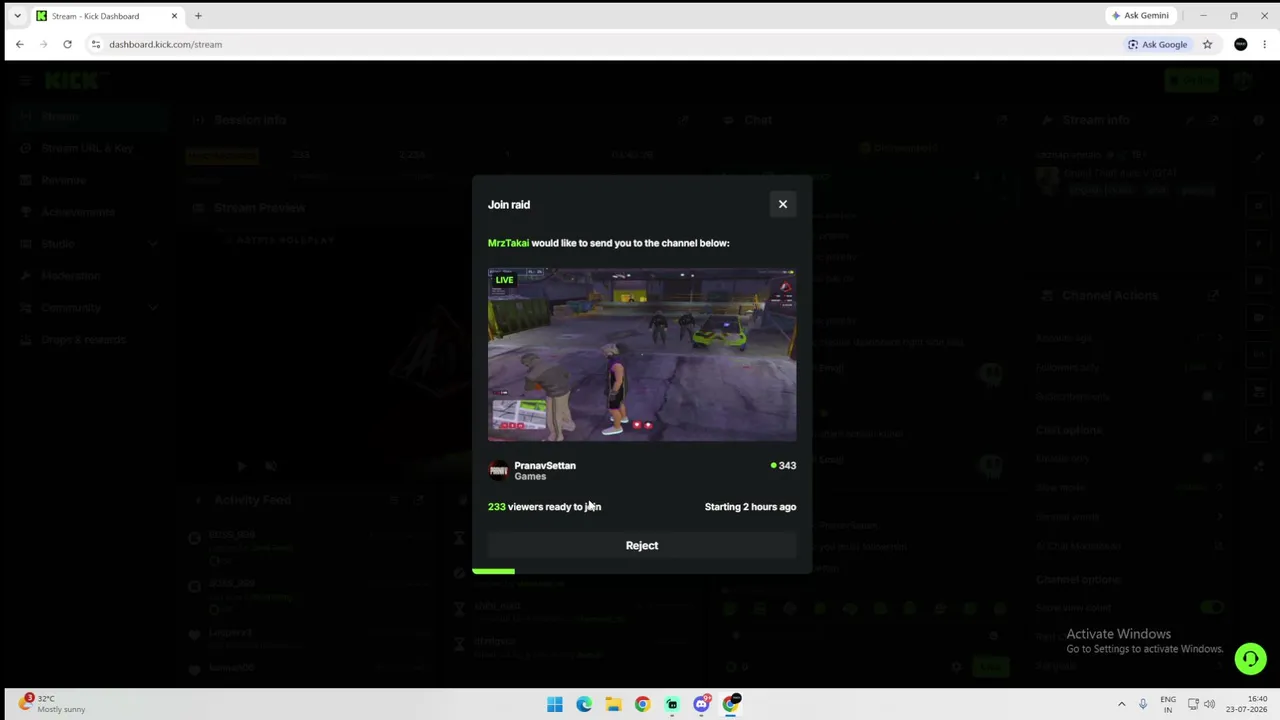Open the Windows Start menu
This screenshot has height=720, width=1280.
[555, 704]
